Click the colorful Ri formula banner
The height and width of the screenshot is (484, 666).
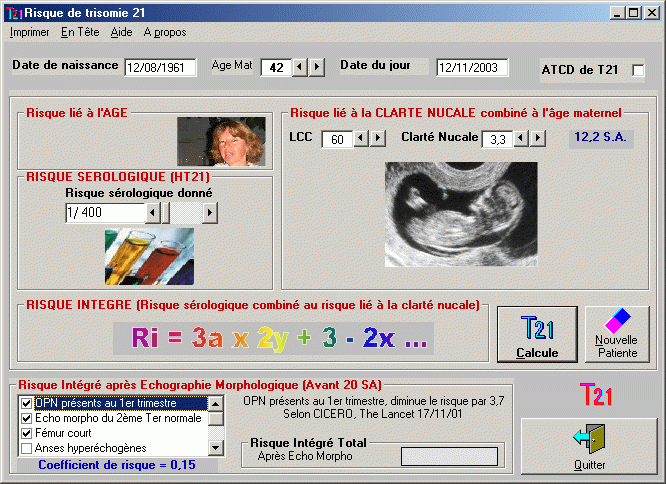pos(274,338)
